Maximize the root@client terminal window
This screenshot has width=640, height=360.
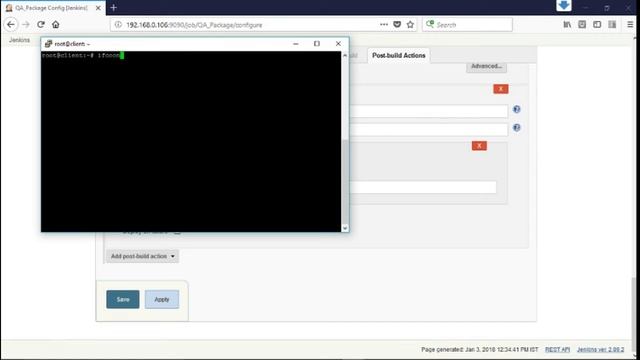pyautogui.click(x=317, y=43)
